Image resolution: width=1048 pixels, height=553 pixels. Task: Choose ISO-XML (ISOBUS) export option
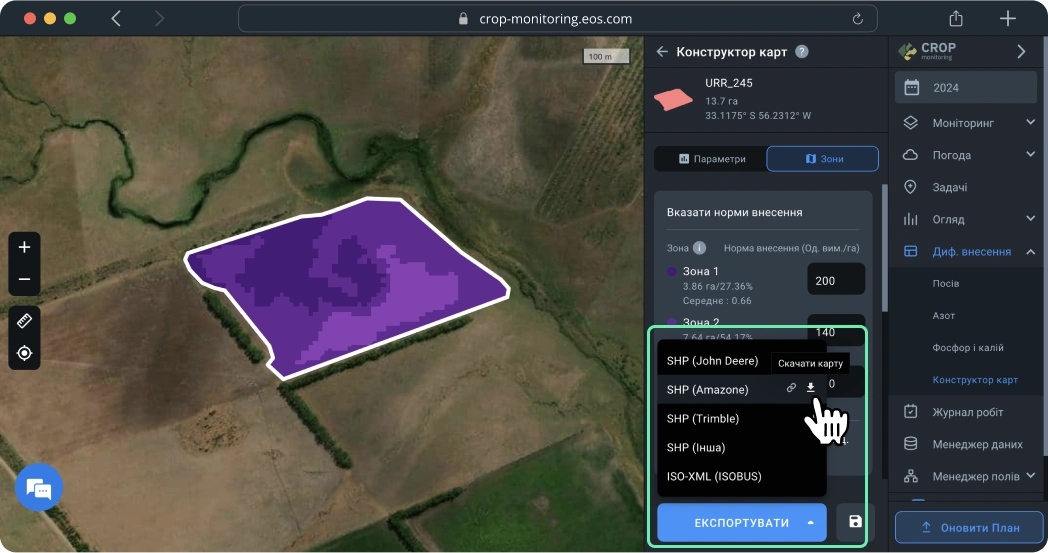tap(714, 476)
